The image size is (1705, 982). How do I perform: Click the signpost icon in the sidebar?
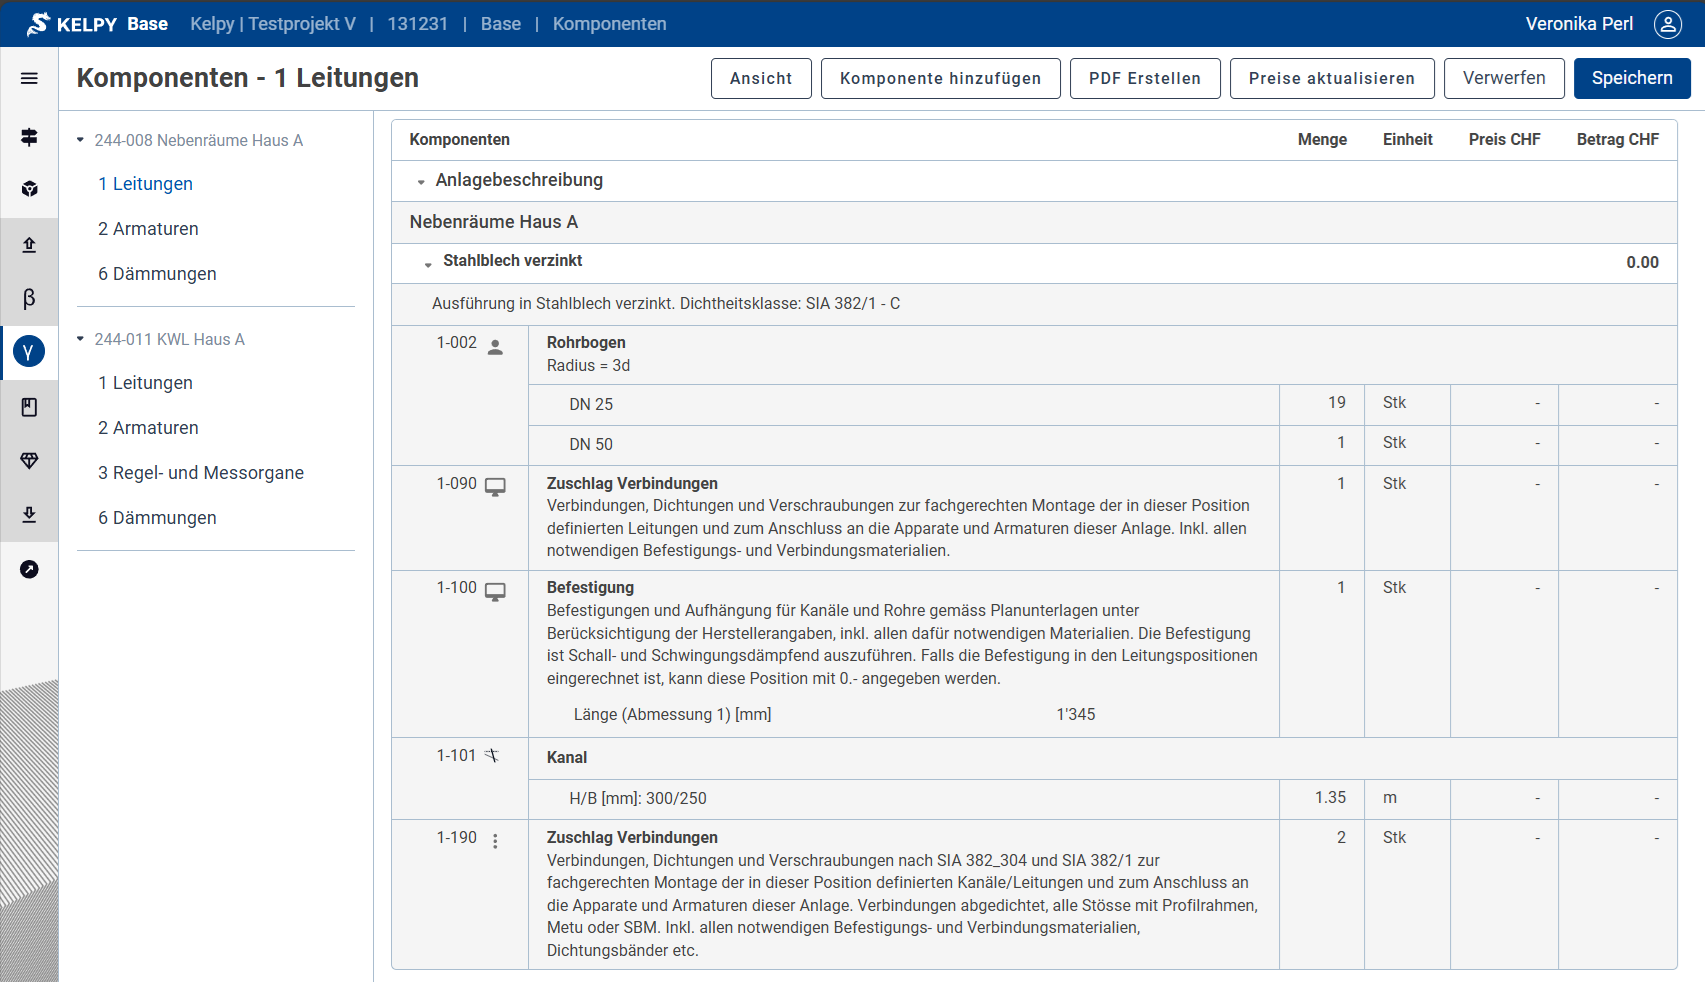[29, 137]
